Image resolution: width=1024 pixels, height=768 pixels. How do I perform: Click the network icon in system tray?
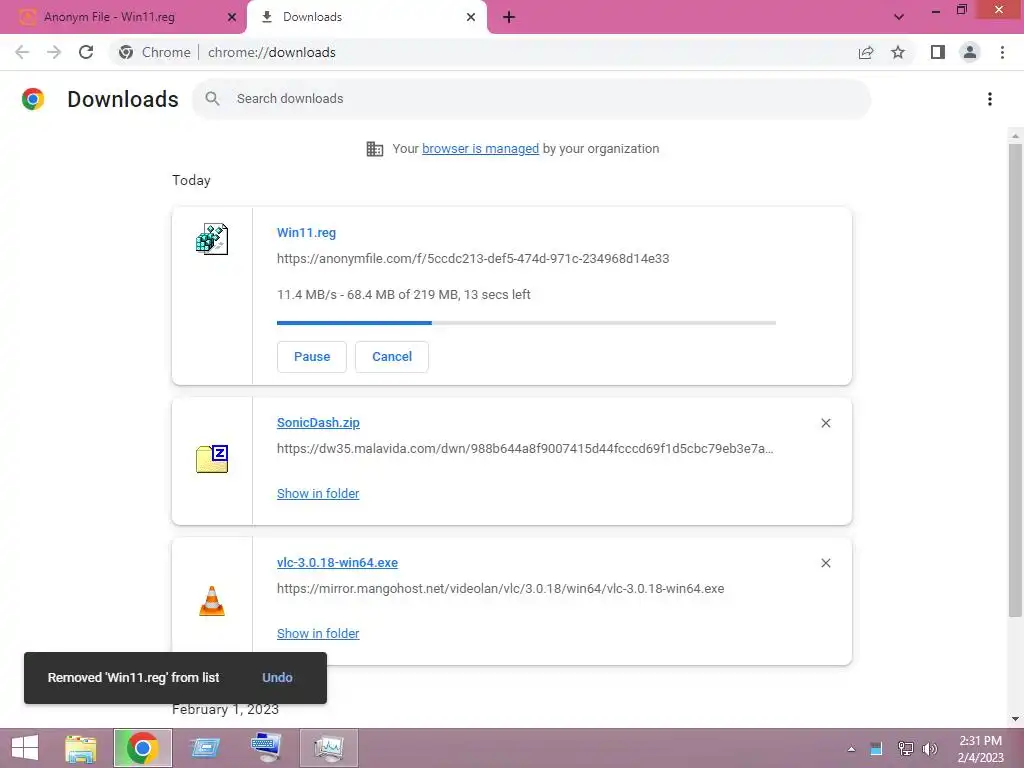pyautogui.click(x=905, y=749)
